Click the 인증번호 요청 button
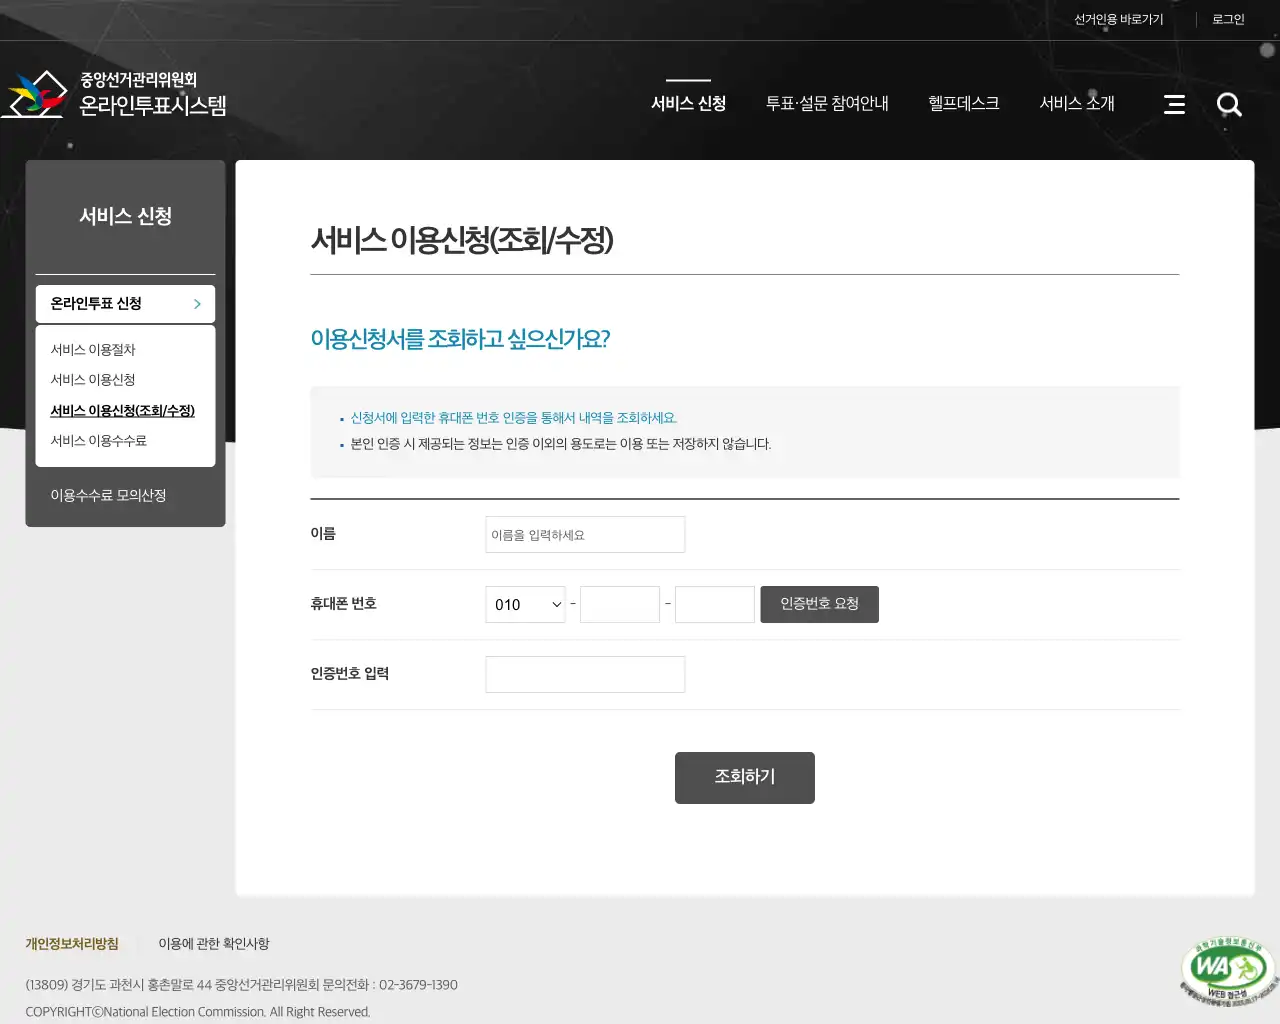 pyautogui.click(x=819, y=604)
